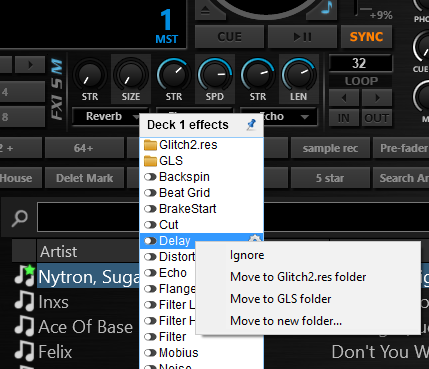Screen dimensions: 429x369
Task: Select the Nytron, Suga track row
Action: point(88,276)
